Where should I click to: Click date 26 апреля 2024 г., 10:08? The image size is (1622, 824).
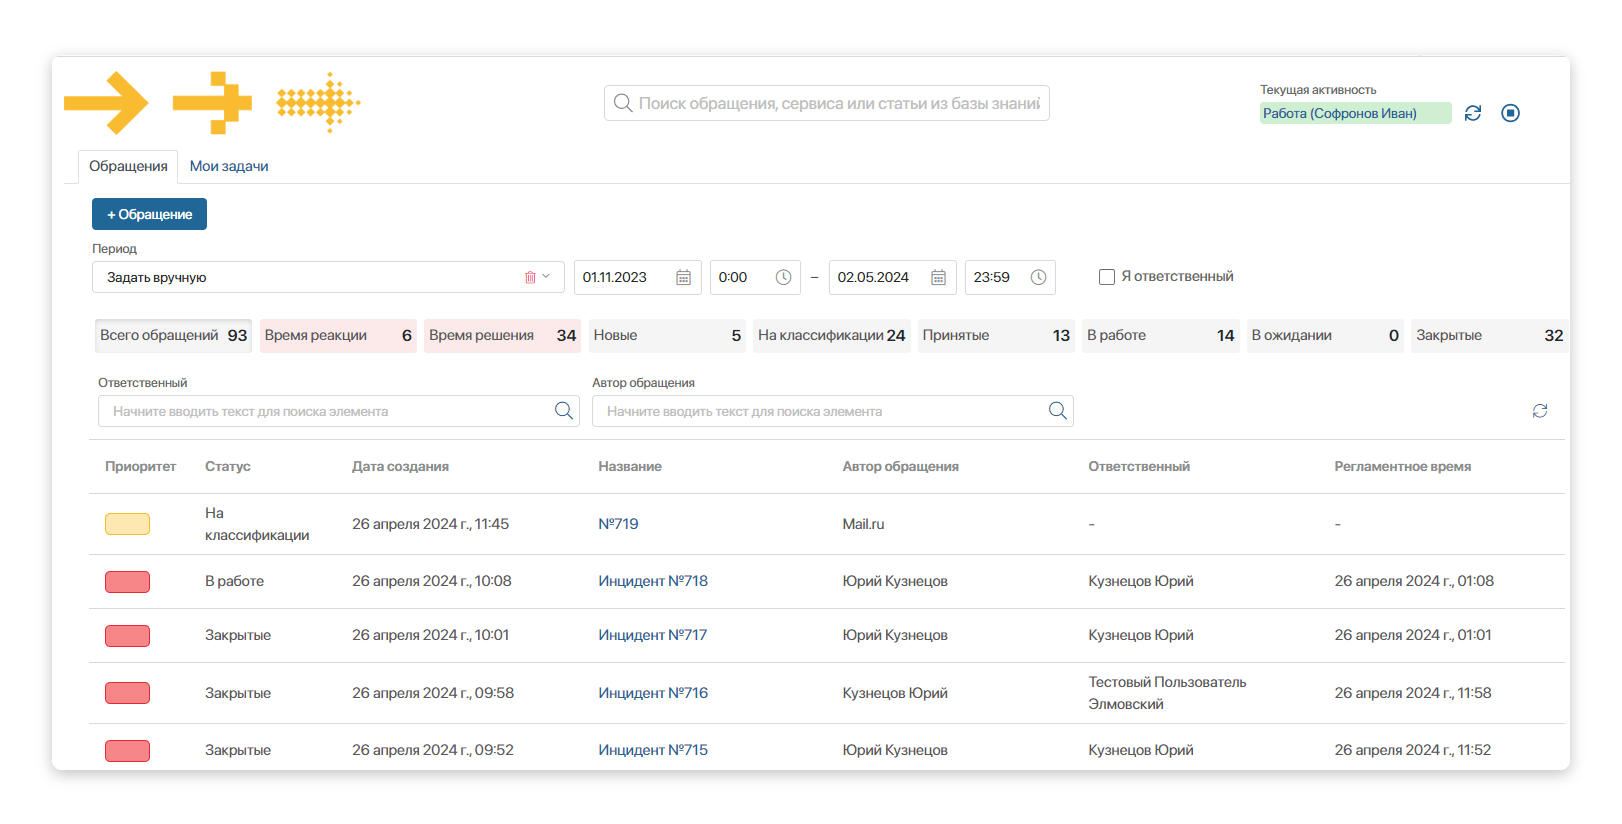point(431,581)
